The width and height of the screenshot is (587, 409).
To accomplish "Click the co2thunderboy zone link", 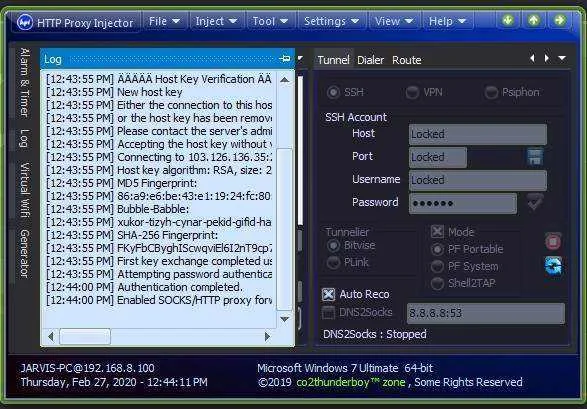I will pyautogui.click(x=351, y=382).
